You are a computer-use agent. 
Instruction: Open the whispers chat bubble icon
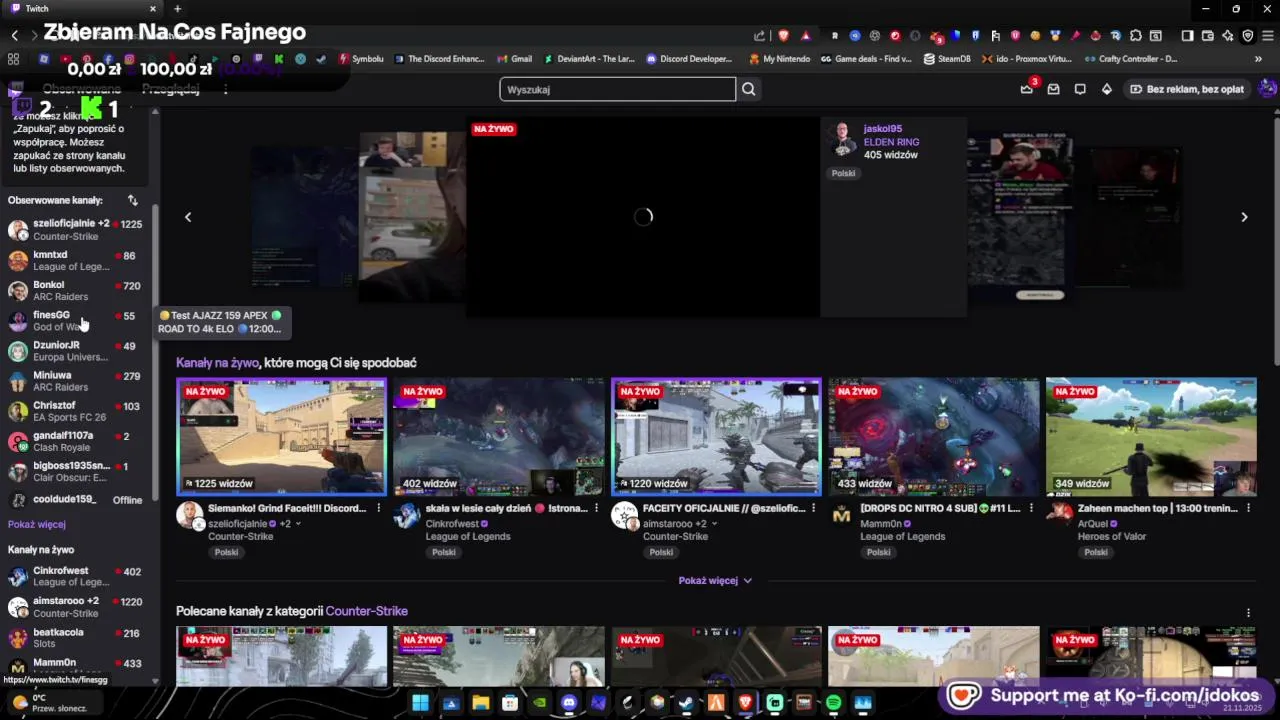(1080, 89)
